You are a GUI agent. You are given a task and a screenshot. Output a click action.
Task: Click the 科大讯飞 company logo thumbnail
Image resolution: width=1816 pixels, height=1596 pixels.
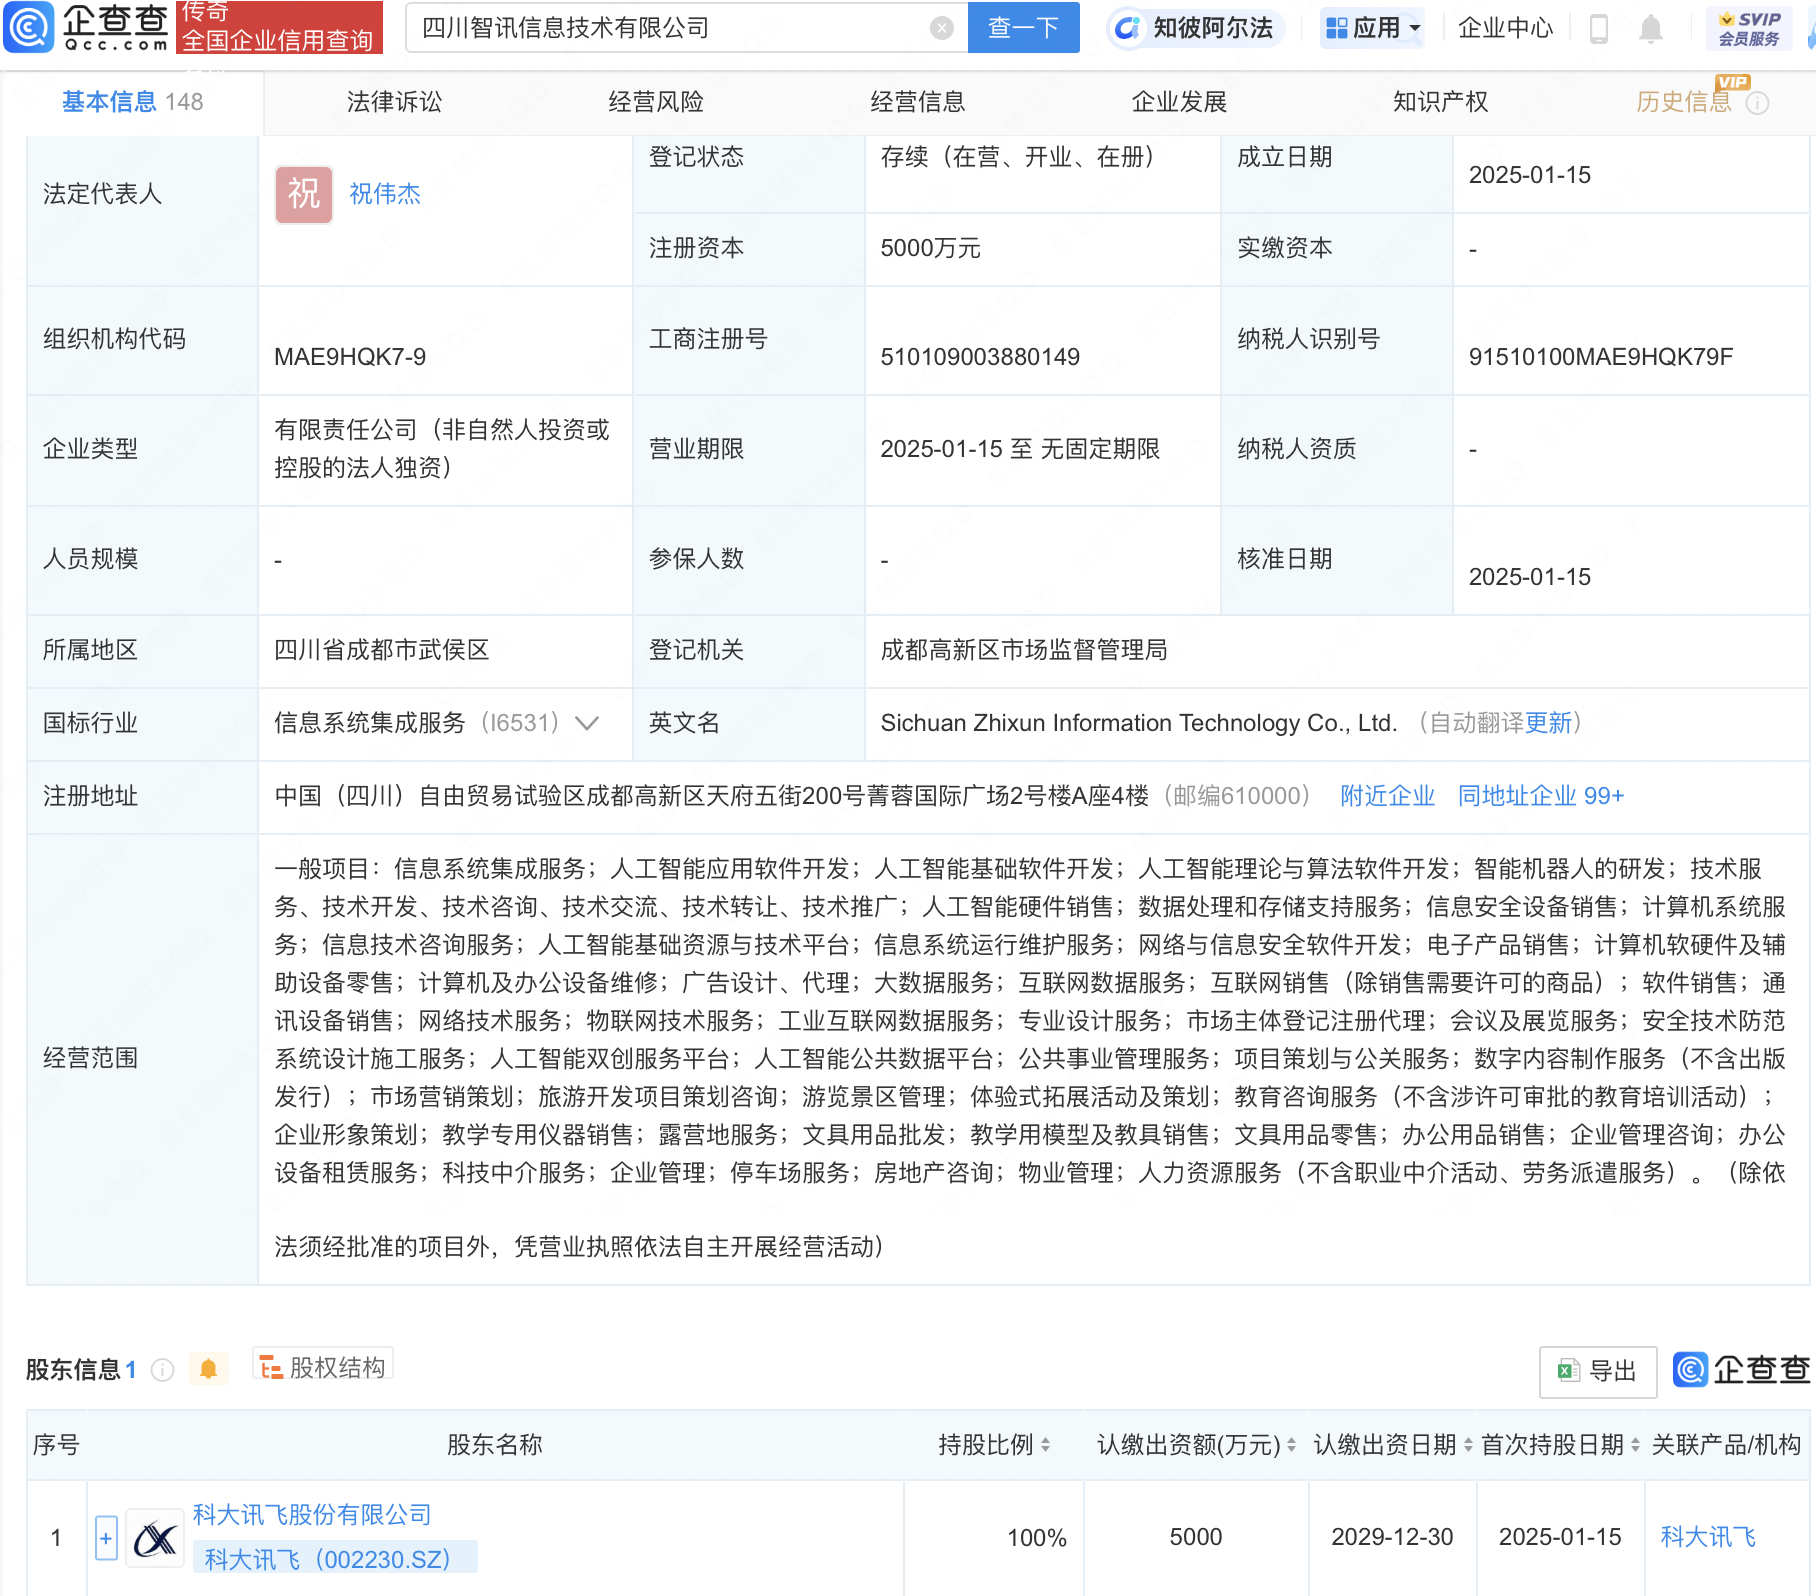click(154, 1538)
